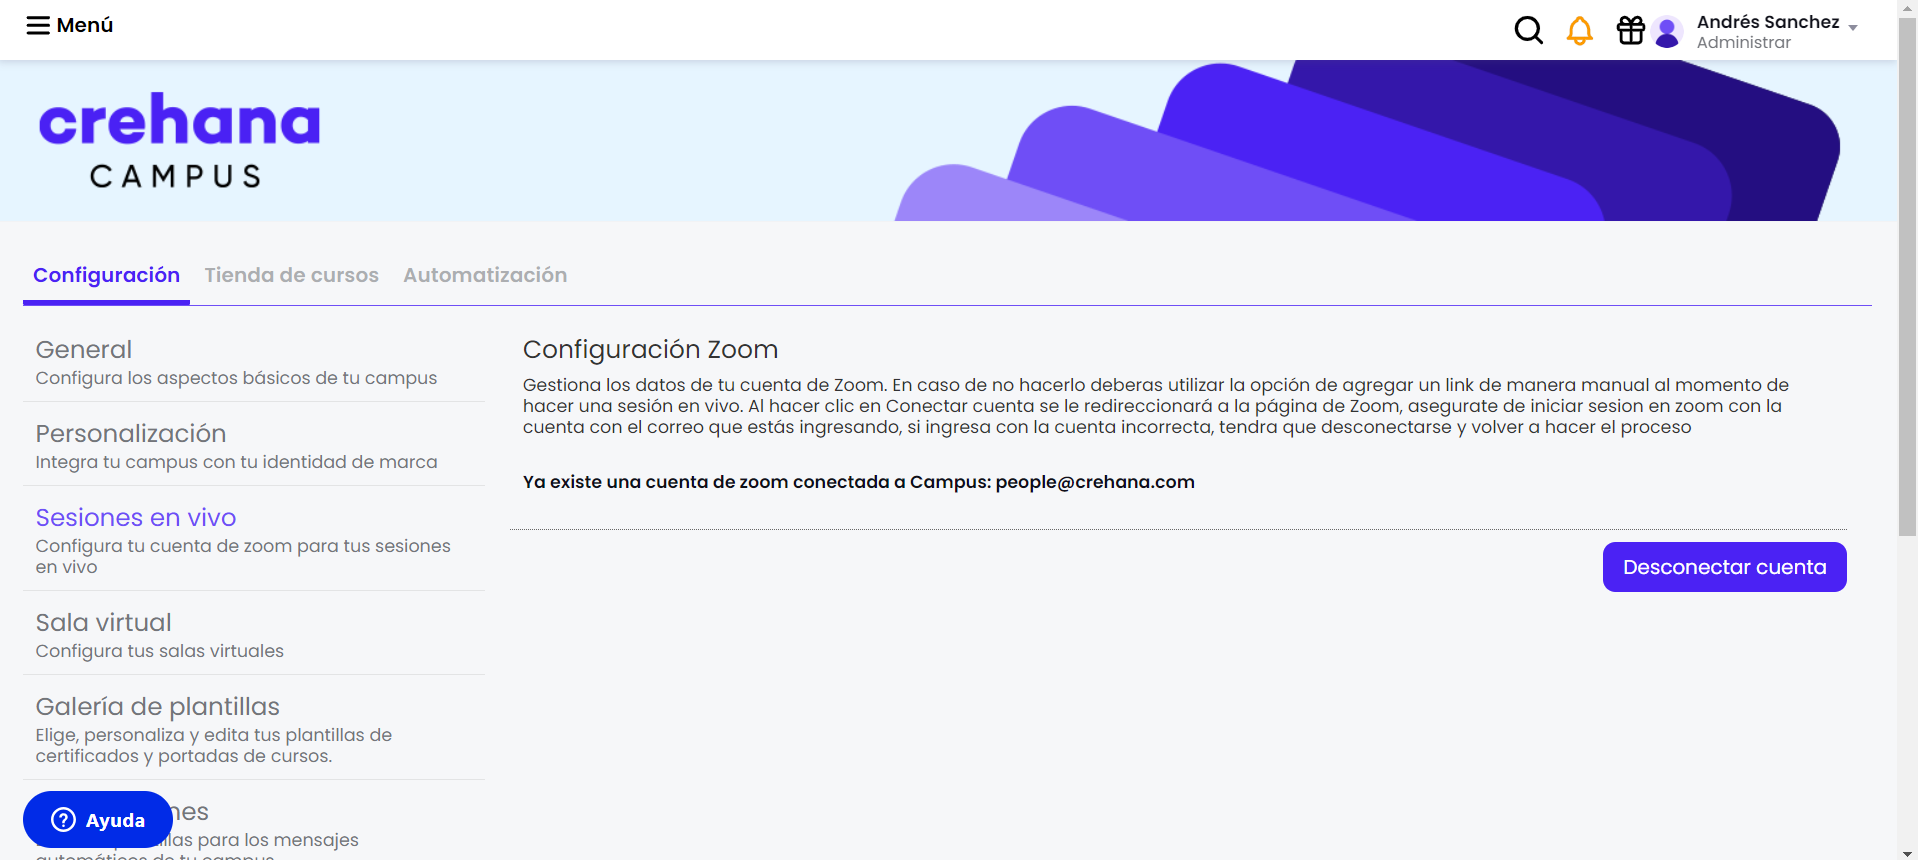
Task: Select Sesiones en vivo section
Action: pos(254,540)
